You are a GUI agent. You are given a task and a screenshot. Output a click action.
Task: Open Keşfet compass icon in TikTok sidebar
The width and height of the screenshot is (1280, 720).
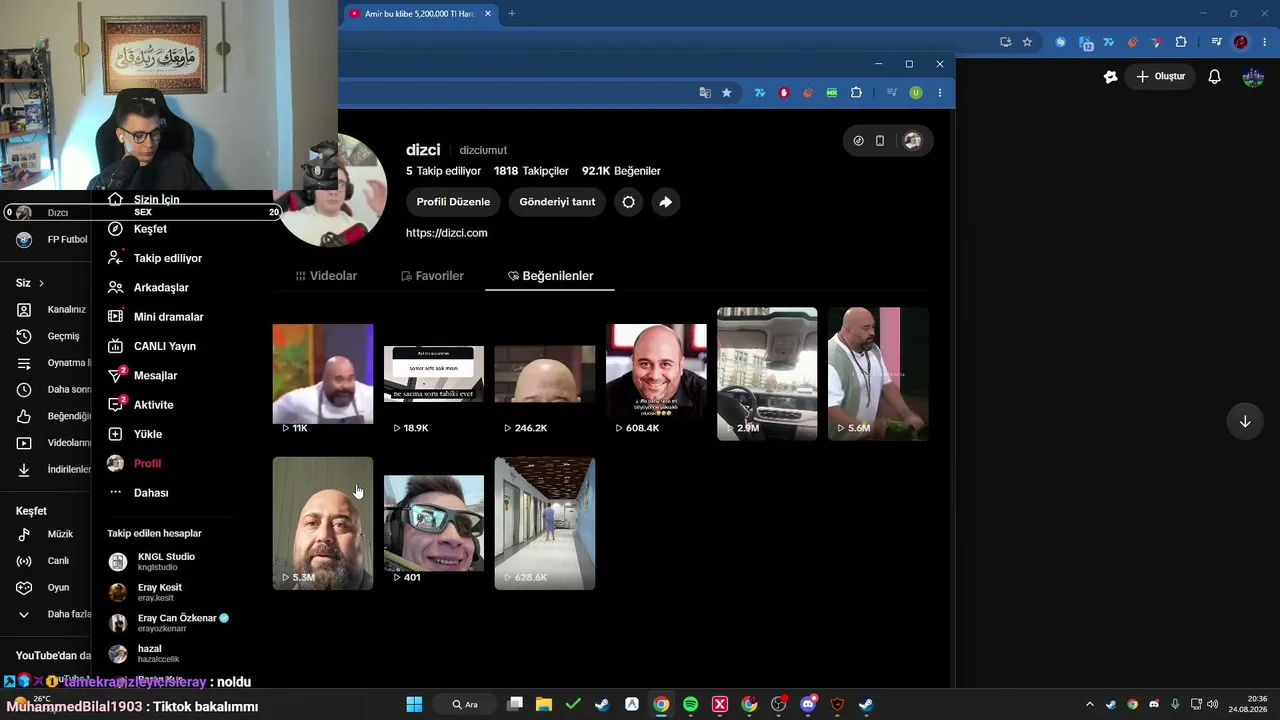(115, 229)
